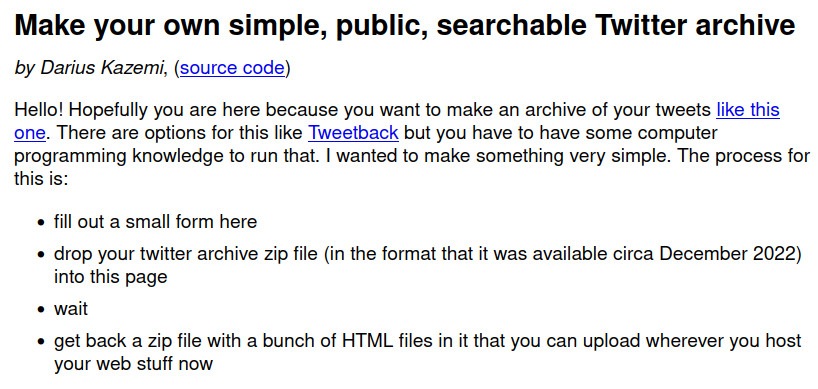Click "December 2022" in the list
The height and width of the screenshot is (389, 818).
[729, 254]
